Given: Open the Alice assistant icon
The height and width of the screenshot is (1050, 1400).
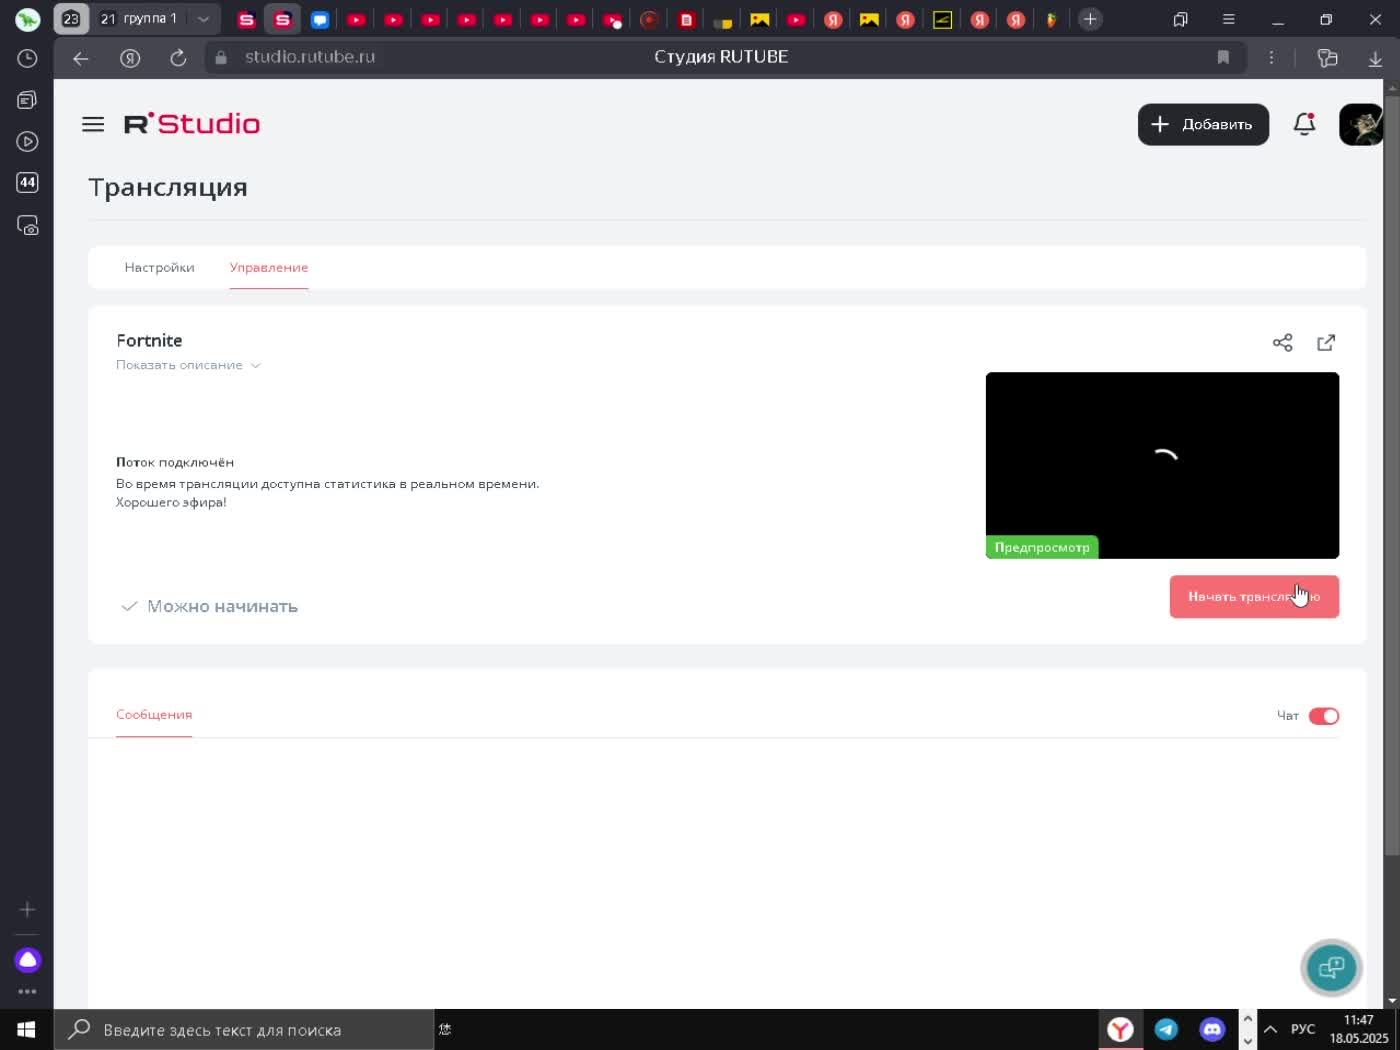Looking at the screenshot, I should tap(27, 960).
